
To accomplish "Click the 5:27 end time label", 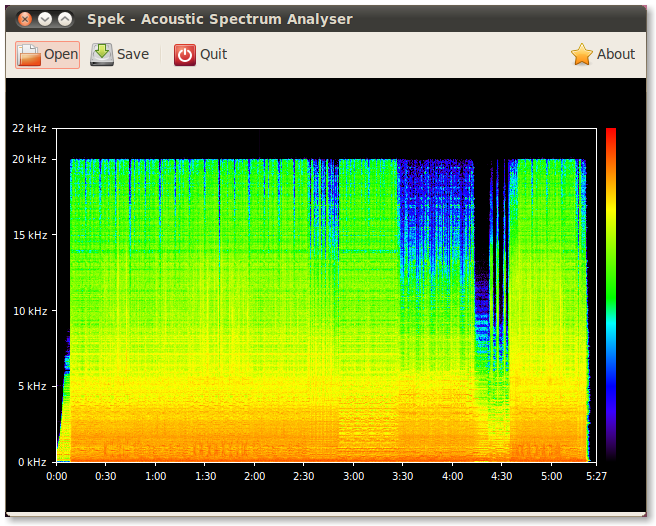I will click(597, 477).
